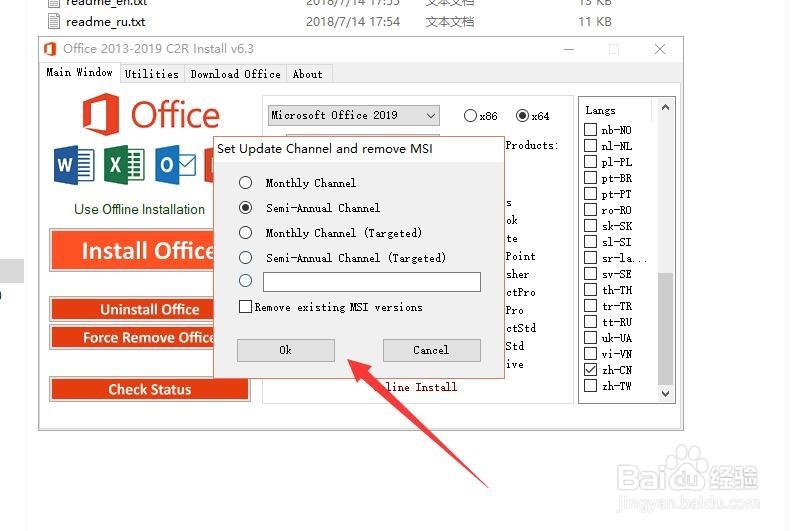Viewport: 804px width, 531px height.
Task: Click the Excel application icon
Action: click(x=124, y=165)
